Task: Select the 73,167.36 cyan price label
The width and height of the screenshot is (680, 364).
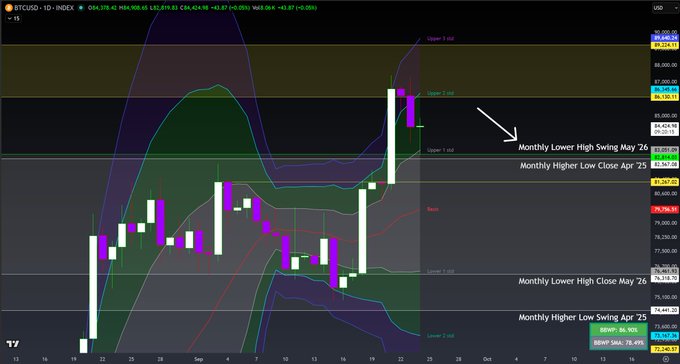Action: 665,336
